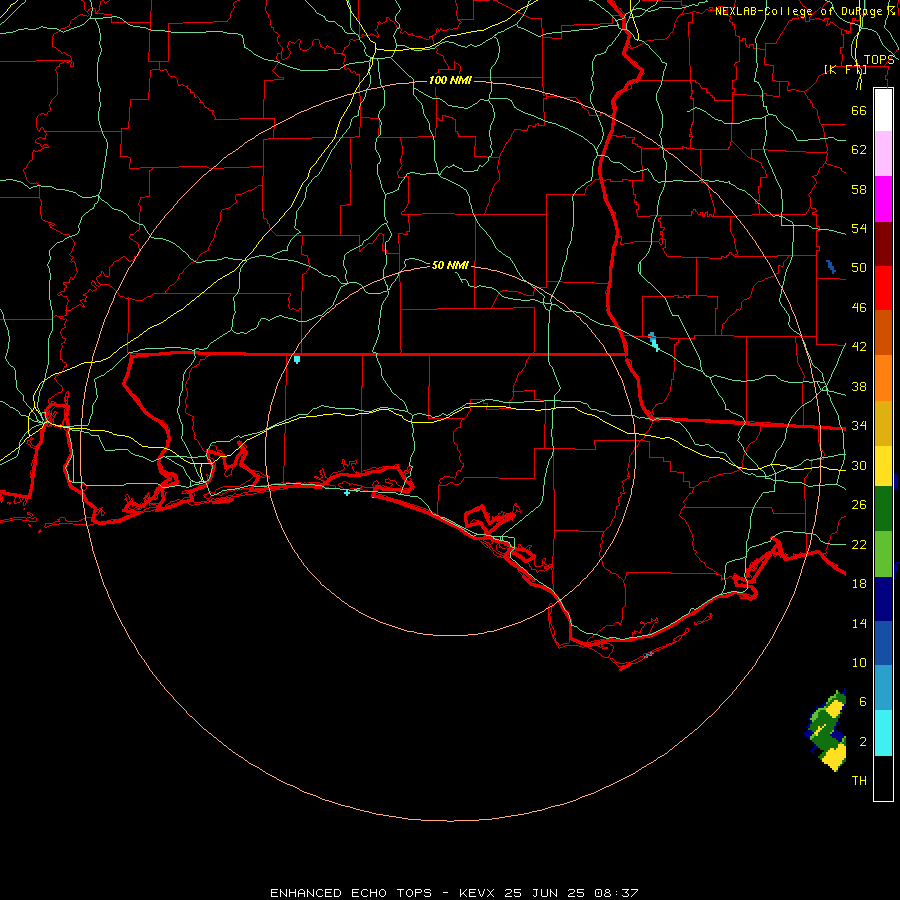Click the '50 NMI' range ring label
Screen dimensions: 900x900
450,265
